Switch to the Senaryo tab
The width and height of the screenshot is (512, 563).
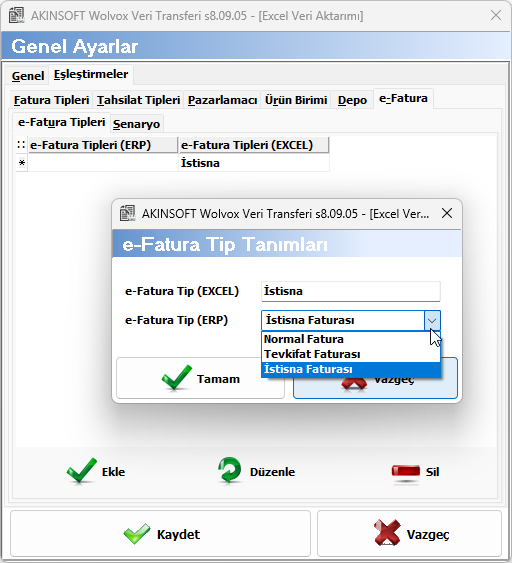coord(136,124)
